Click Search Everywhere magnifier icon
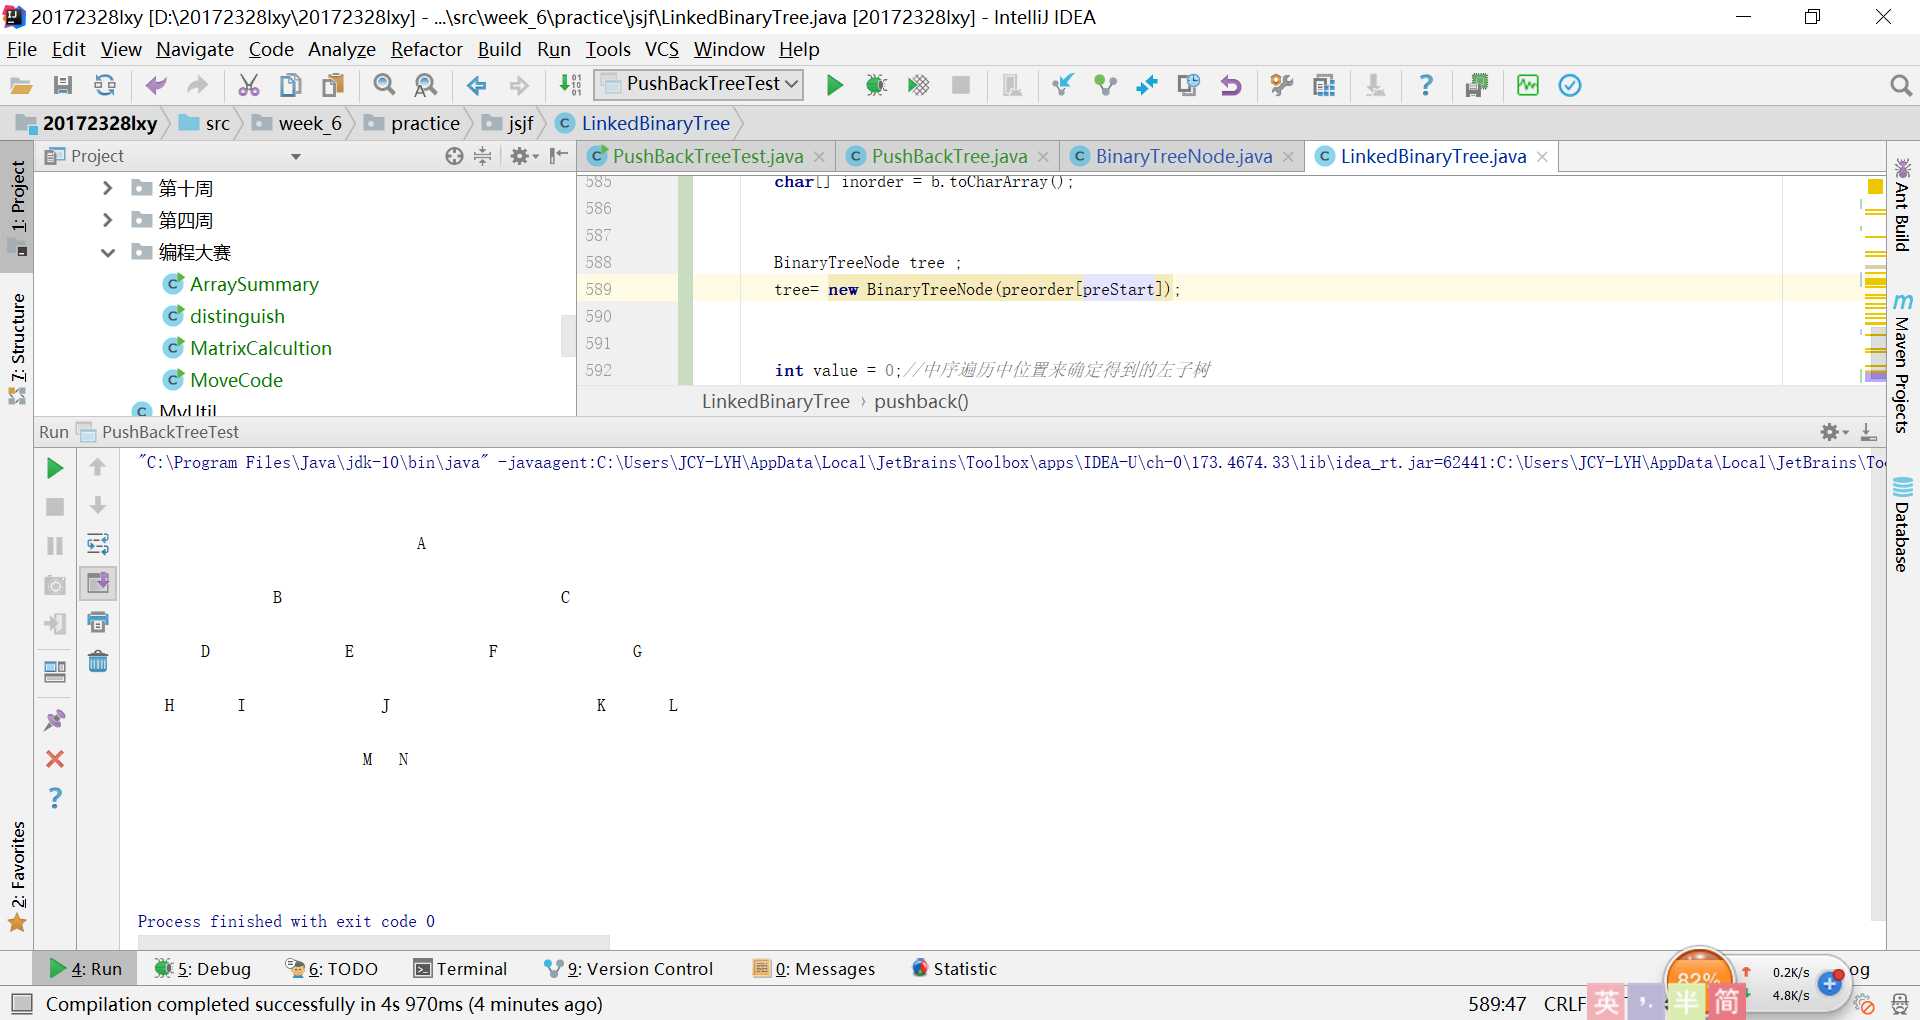 [1901, 86]
